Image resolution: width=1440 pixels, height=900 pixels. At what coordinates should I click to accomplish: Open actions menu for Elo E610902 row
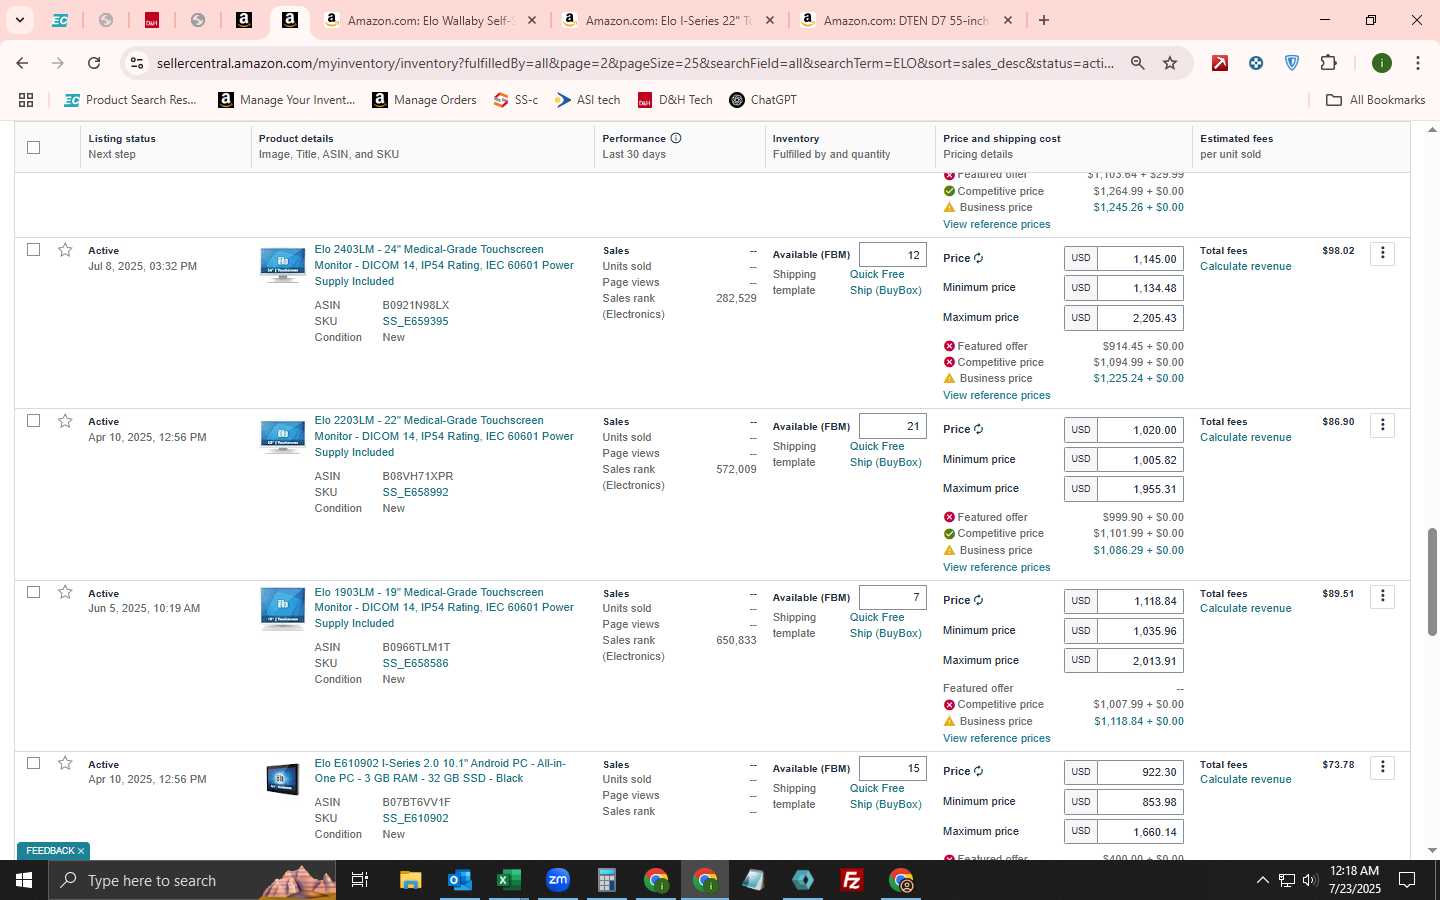tap(1382, 767)
